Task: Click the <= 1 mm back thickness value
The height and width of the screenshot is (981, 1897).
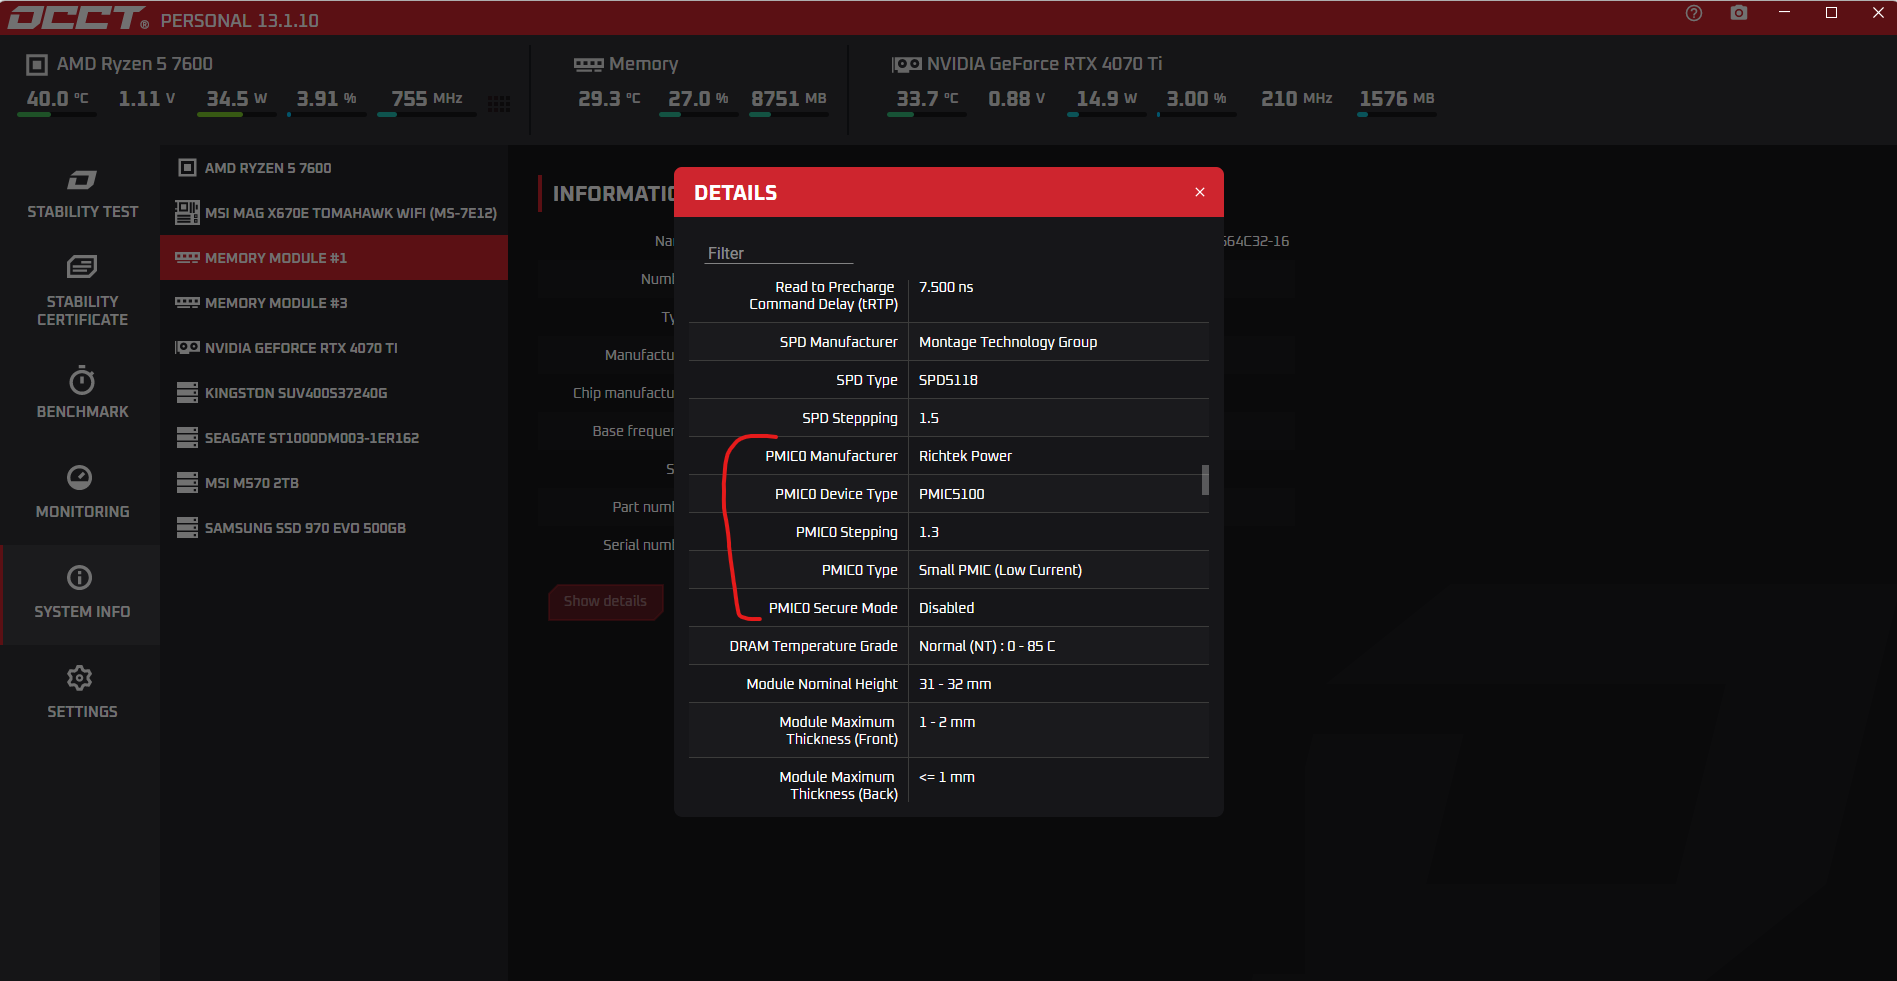Action: [x=947, y=777]
